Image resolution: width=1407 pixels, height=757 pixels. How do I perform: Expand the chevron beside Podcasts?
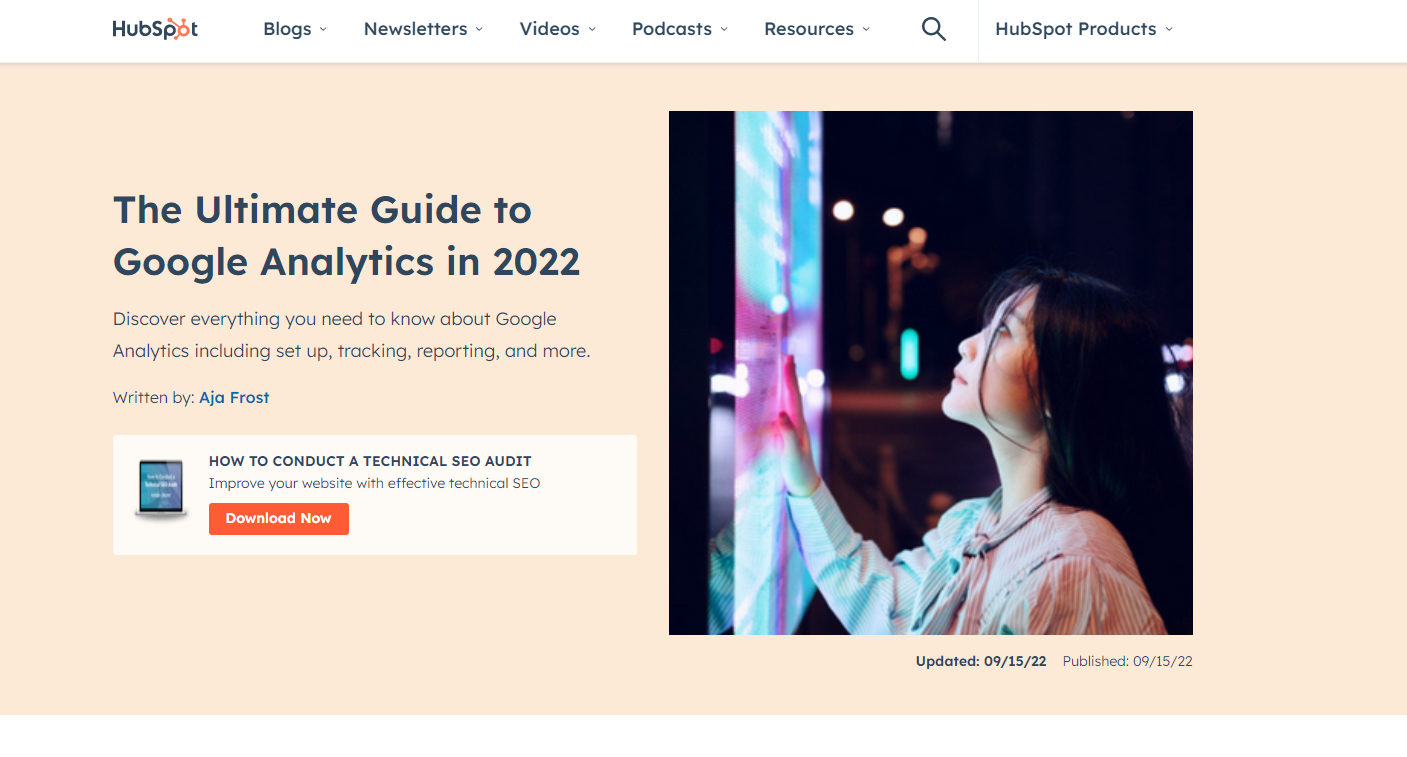[723, 30]
